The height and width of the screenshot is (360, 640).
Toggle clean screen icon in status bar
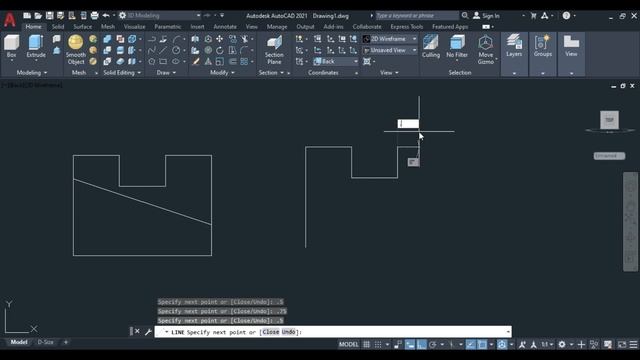pos(622,344)
